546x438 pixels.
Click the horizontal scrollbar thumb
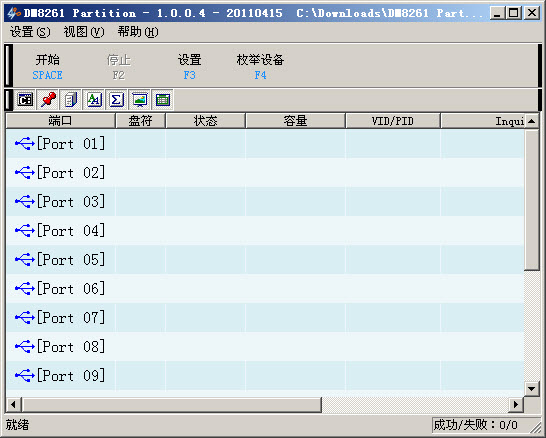172,405
